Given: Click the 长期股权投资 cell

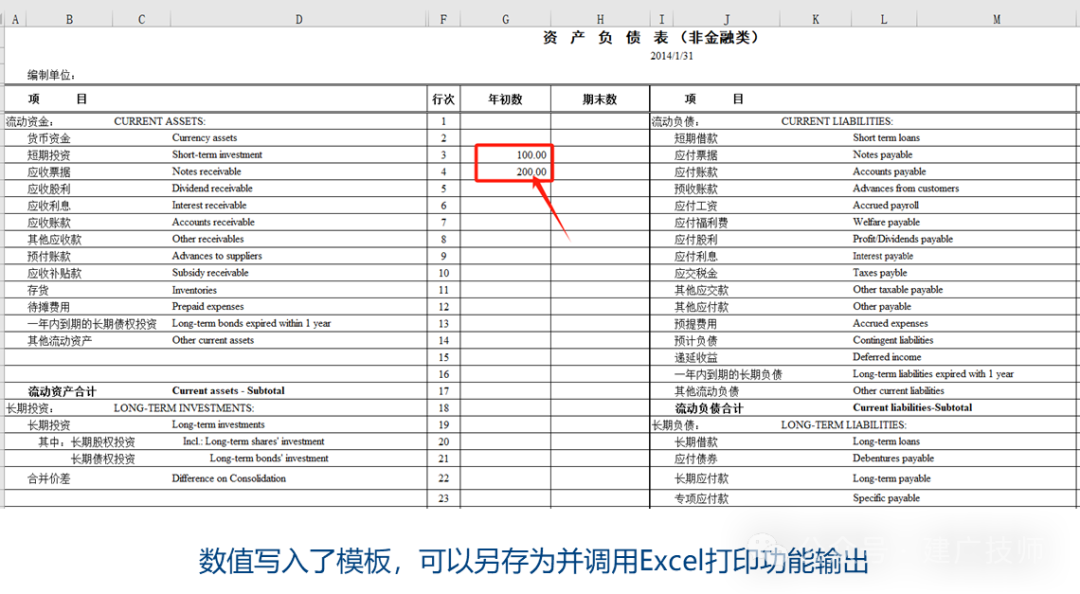Looking at the screenshot, I should pyautogui.click(x=103, y=442).
